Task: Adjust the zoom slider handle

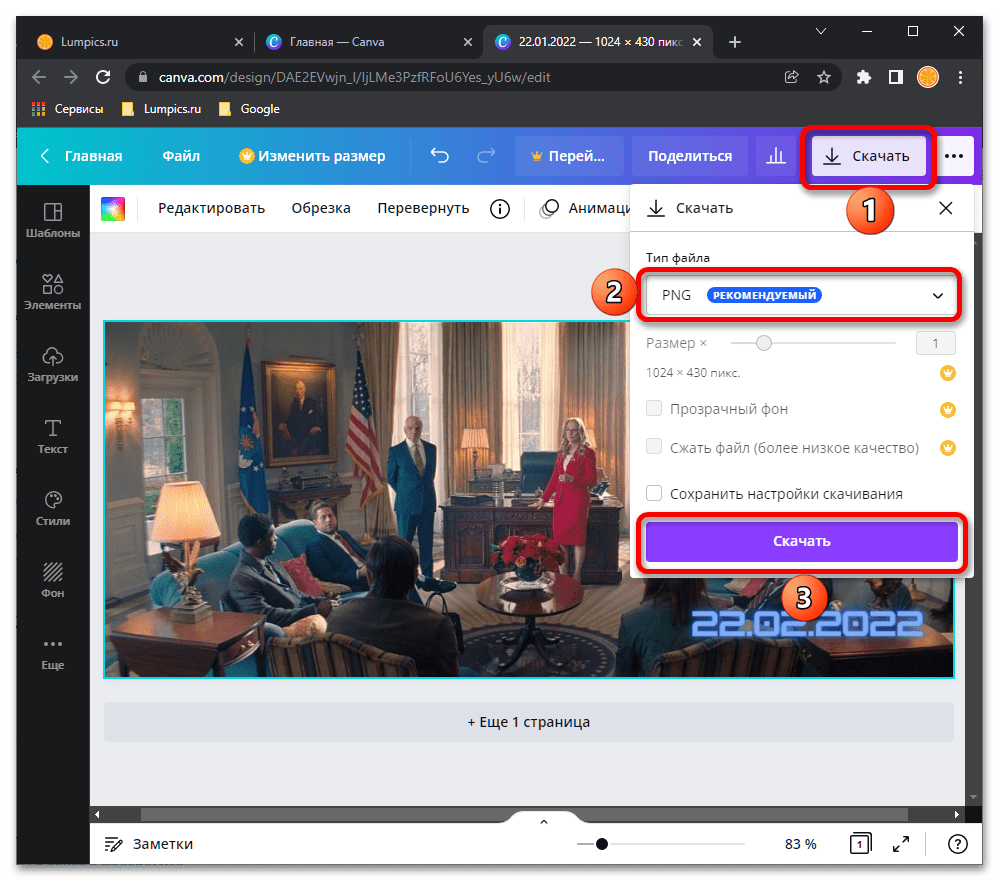Action: [601, 843]
